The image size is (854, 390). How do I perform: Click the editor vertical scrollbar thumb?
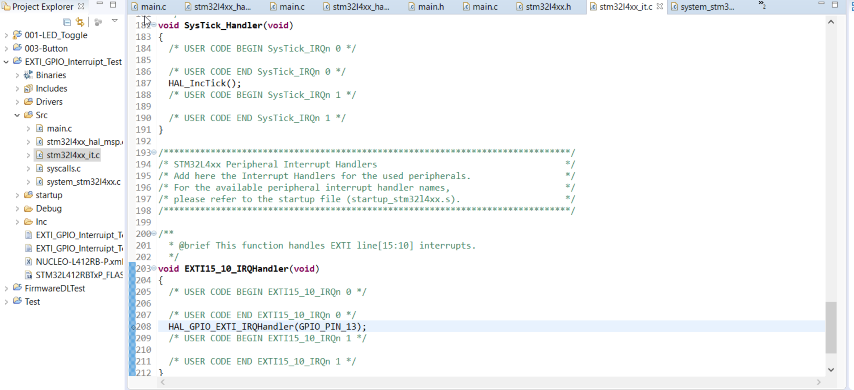[x=831, y=328]
